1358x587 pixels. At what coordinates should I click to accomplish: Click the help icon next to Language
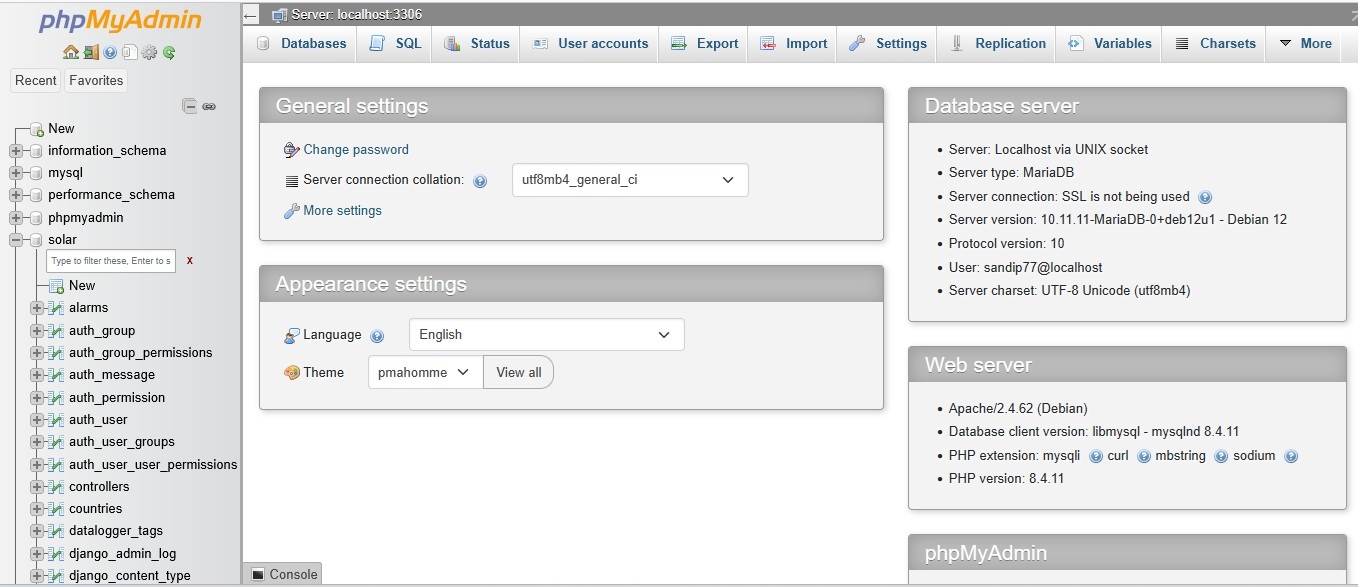coord(377,336)
